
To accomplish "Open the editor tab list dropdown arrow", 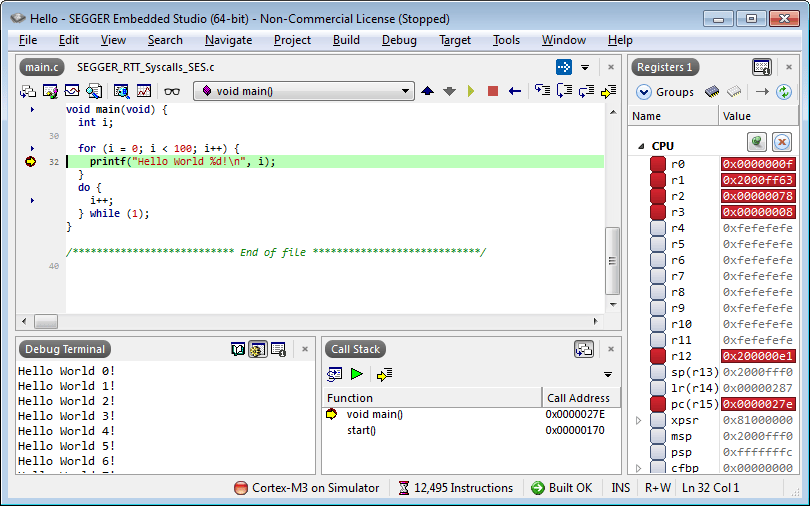I will [585, 67].
